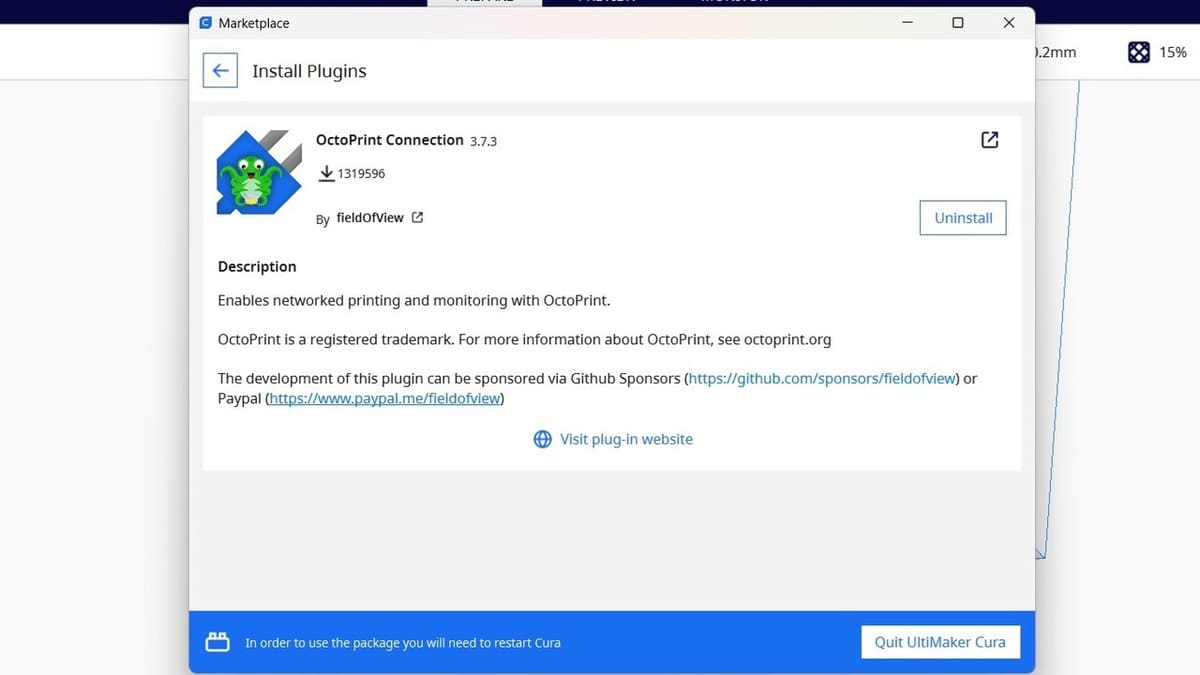Click the OctoPrint Connection plugin title
Viewport: 1200px width, 675px height.
[390, 140]
